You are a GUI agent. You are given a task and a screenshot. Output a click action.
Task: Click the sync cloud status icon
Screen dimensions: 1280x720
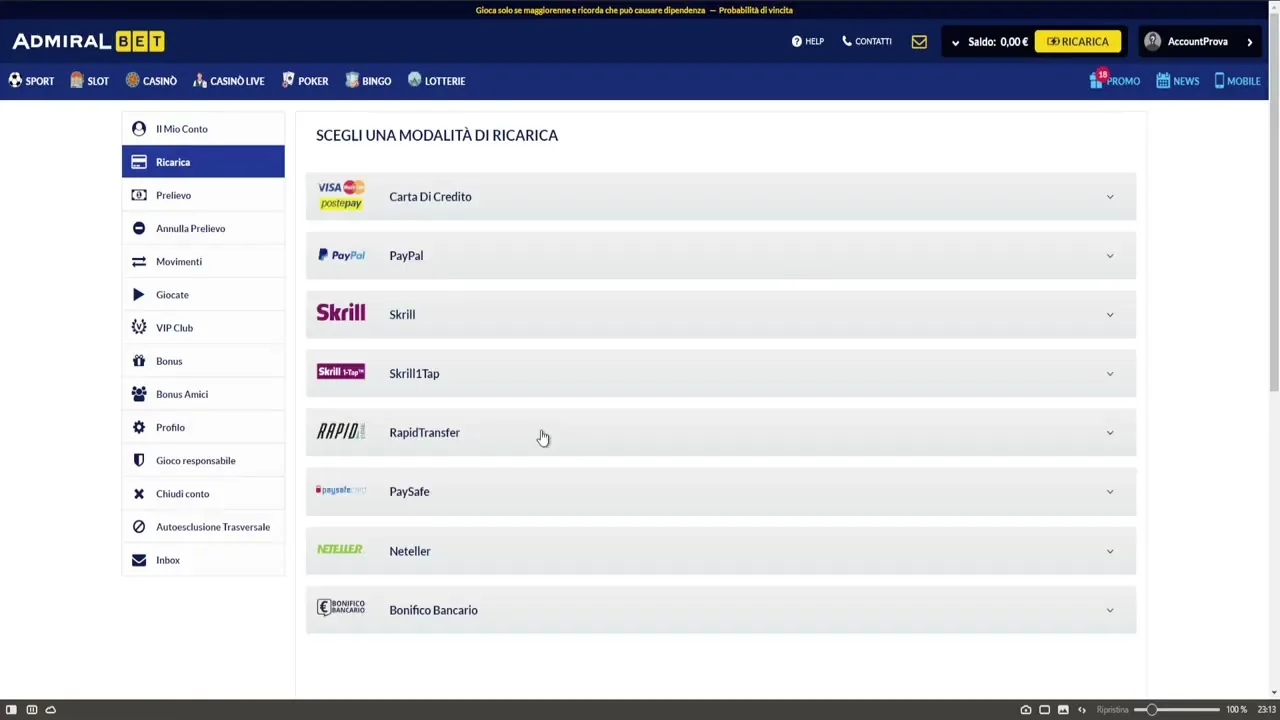[51, 709]
